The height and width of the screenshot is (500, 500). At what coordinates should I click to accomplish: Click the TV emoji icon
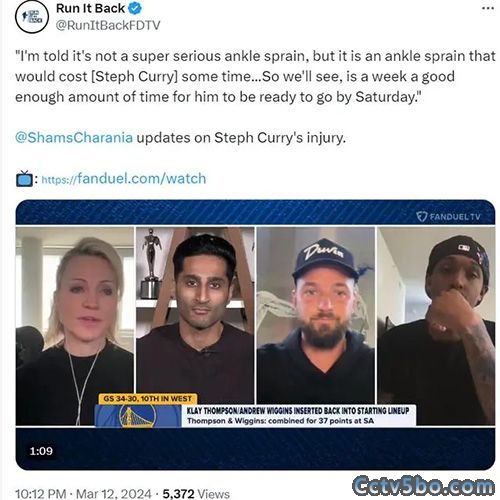pos(24,178)
